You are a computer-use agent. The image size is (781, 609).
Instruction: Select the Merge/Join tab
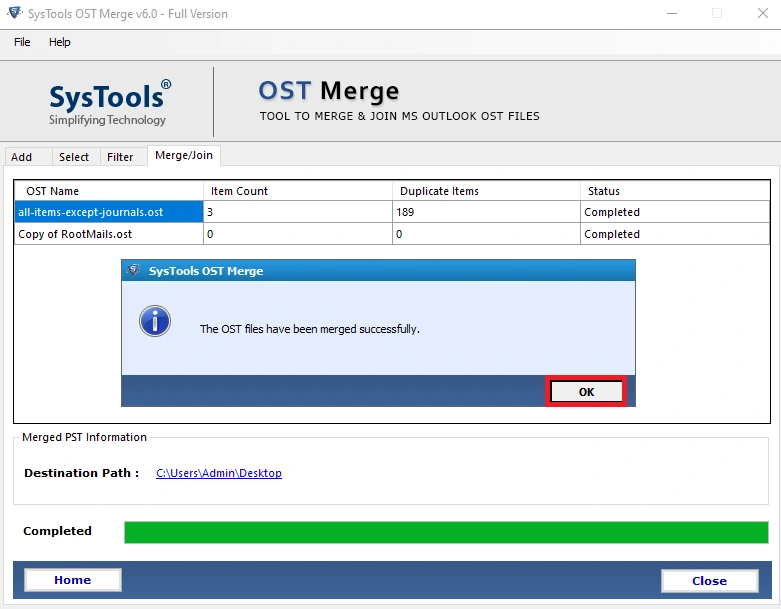click(x=184, y=155)
